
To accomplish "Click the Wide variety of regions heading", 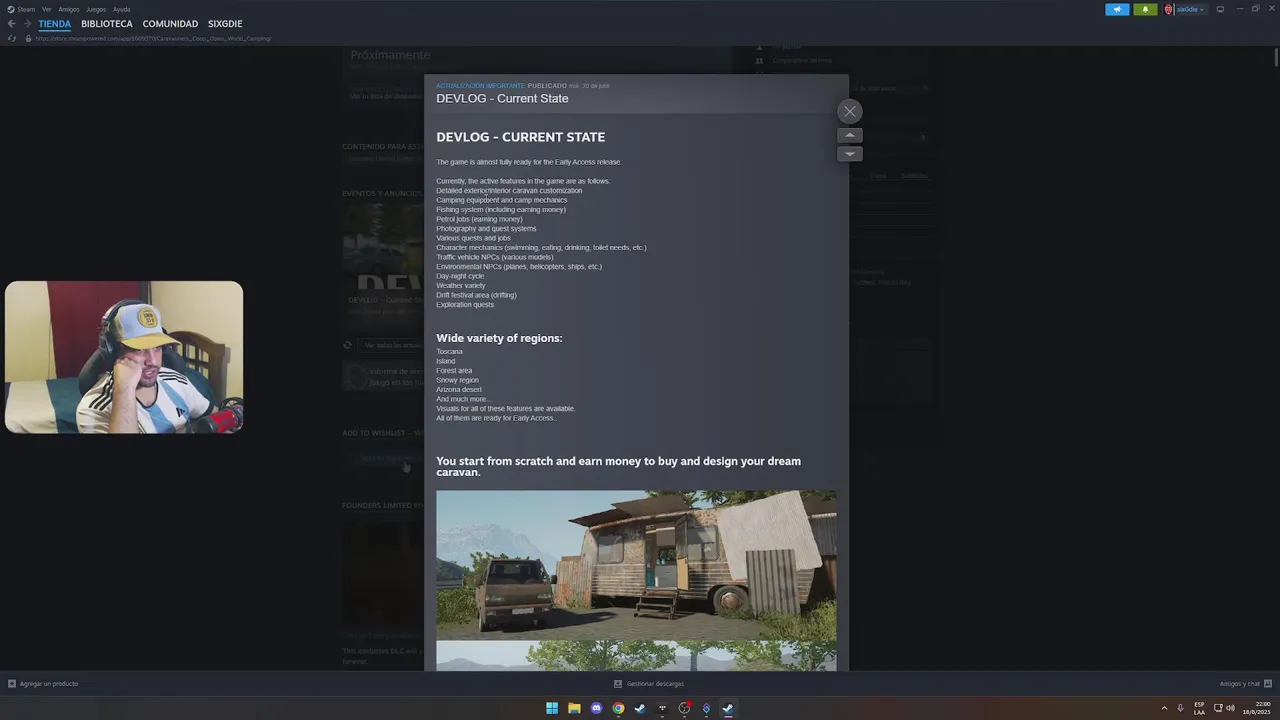I will (499, 338).
